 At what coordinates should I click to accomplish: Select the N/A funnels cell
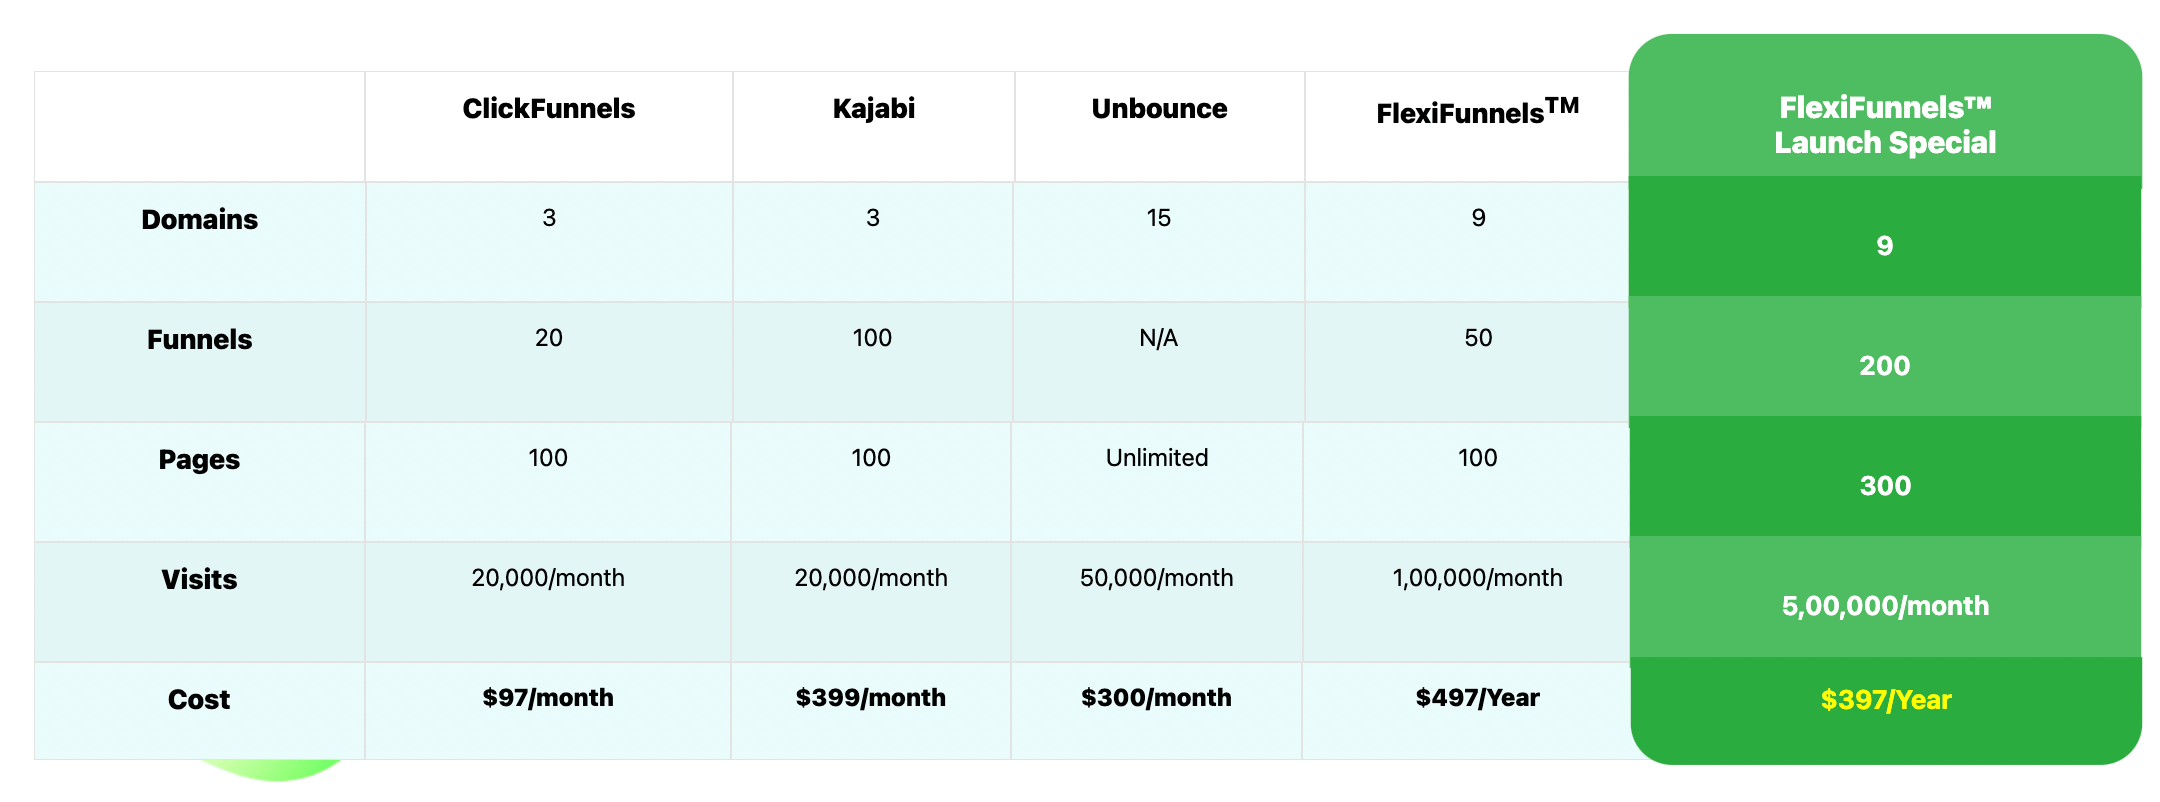pyautogui.click(x=1158, y=338)
